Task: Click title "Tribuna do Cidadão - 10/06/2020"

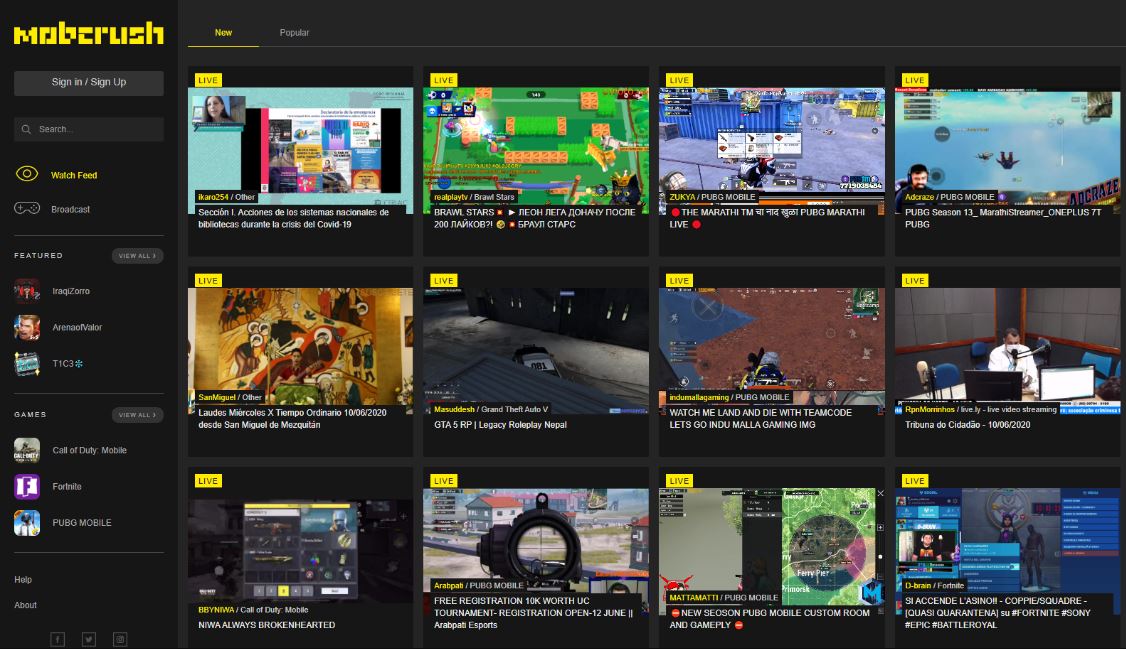Action: coord(967,425)
